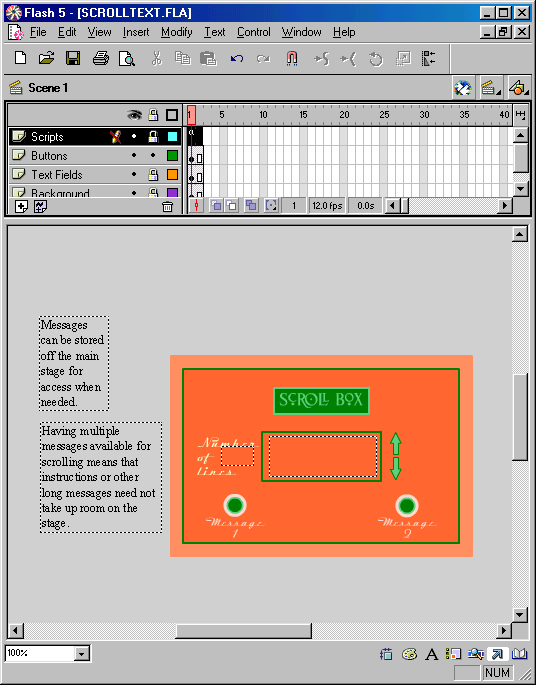Screen dimensions: 536x685
Task: Toggle Scripts layer outline color square
Action: pos(173,137)
